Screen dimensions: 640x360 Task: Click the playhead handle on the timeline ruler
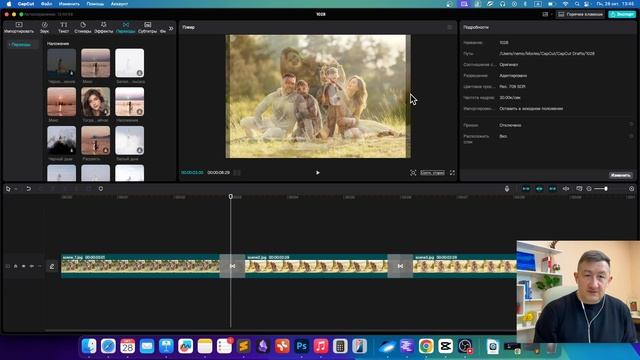pos(231,197)
